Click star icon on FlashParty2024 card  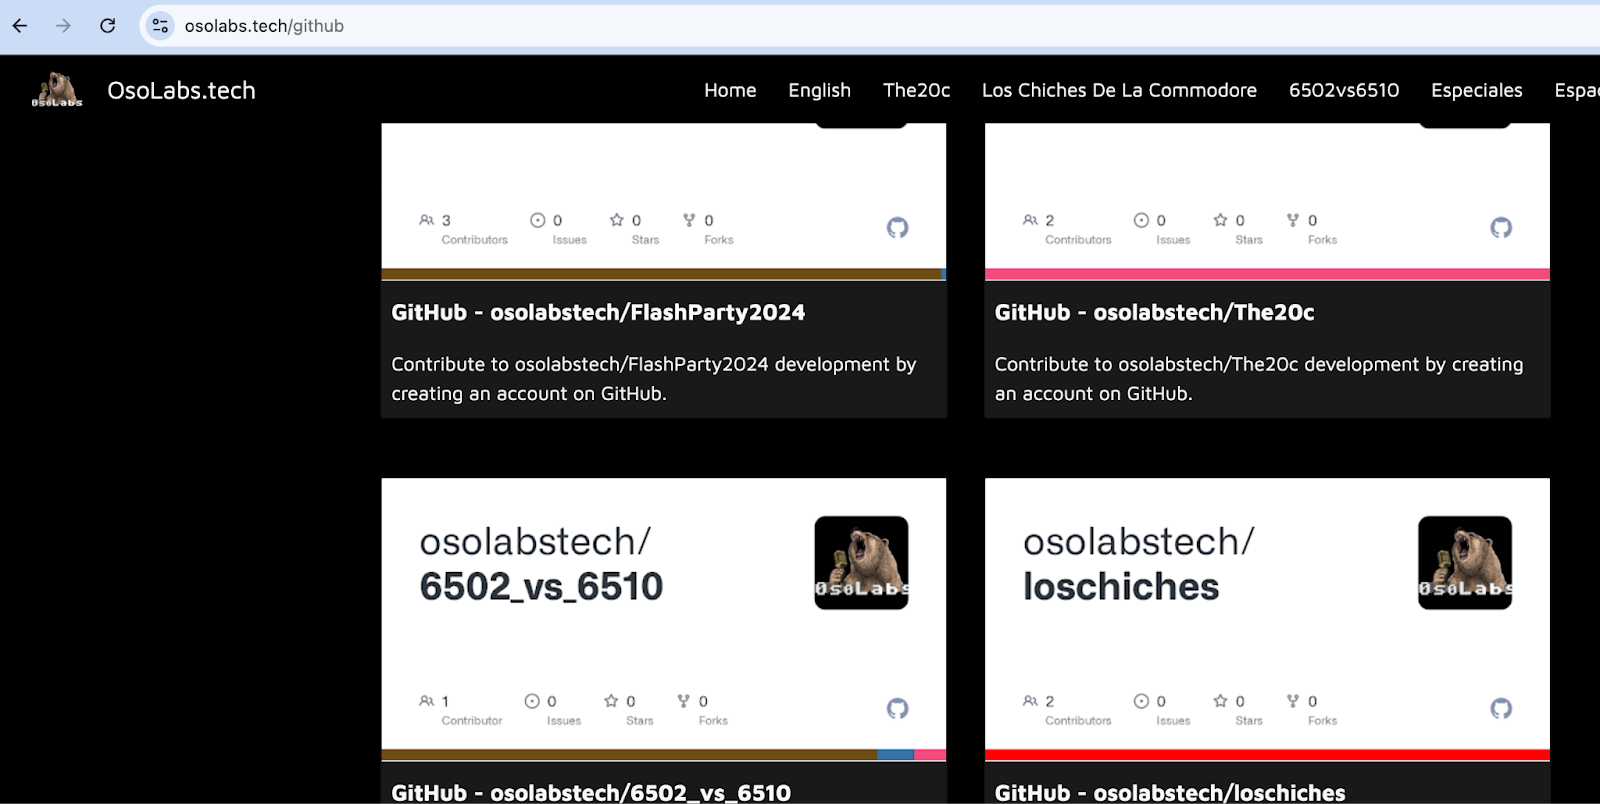pyautogui.click(x=617, y=220)
